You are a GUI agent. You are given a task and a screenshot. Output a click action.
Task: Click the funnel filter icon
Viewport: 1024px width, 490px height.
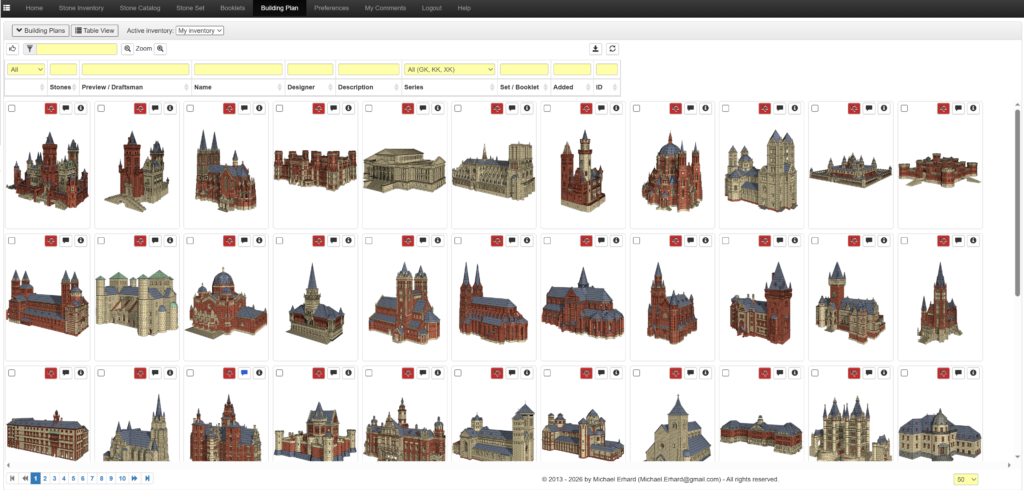click(30, 48)
